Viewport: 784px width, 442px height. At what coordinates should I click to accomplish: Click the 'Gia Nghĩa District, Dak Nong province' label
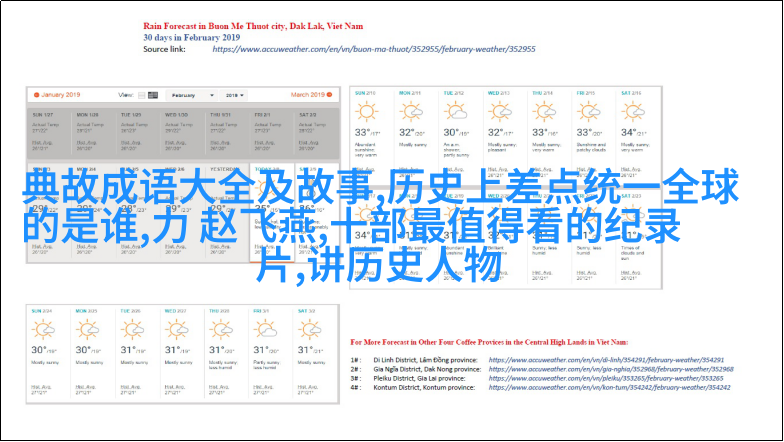click(427, 369)
